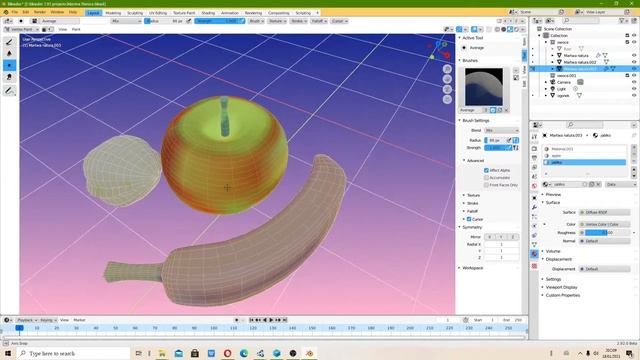The width and height of the screenshot is (640, 360).
Task: Select material preview shading mode
Action: pos(510,29)
